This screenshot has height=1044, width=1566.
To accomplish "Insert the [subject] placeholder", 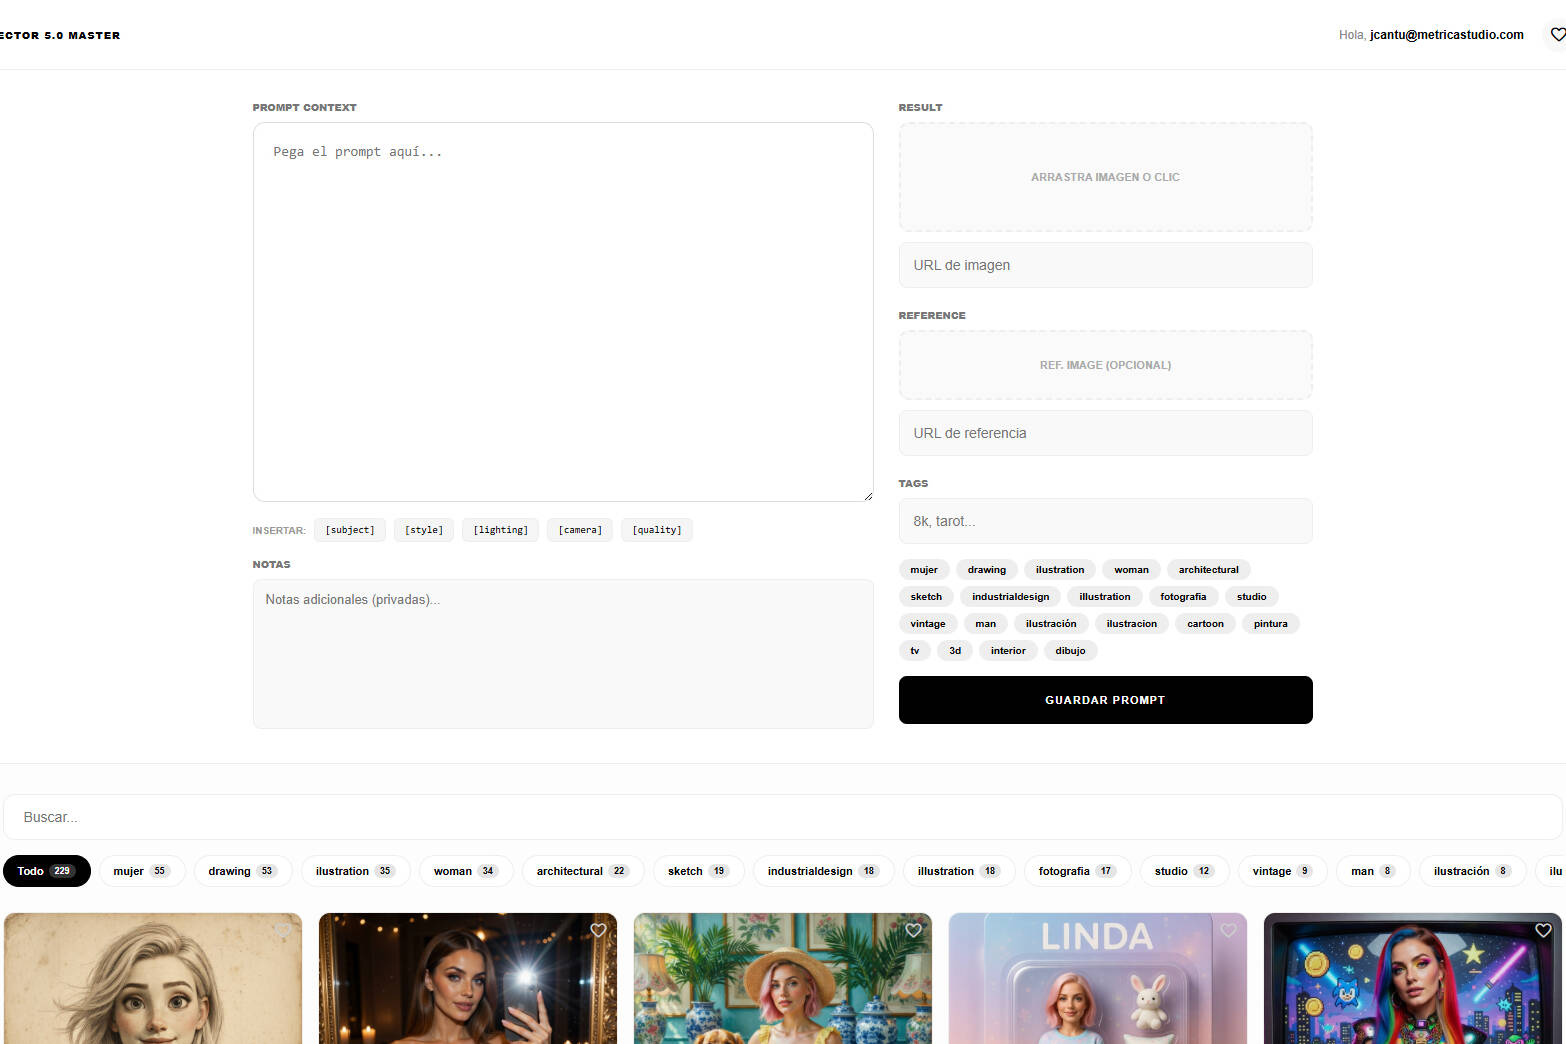I will [349, 530].
